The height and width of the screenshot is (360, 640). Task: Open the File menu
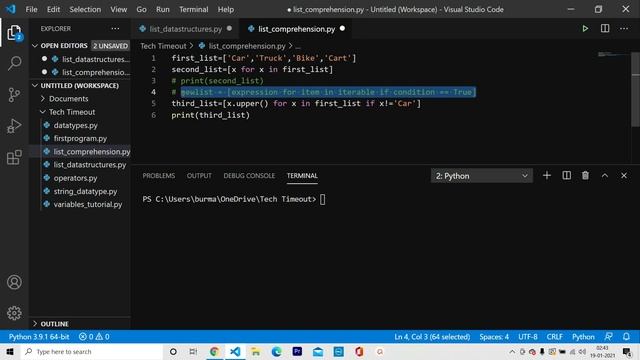point(31,9)
